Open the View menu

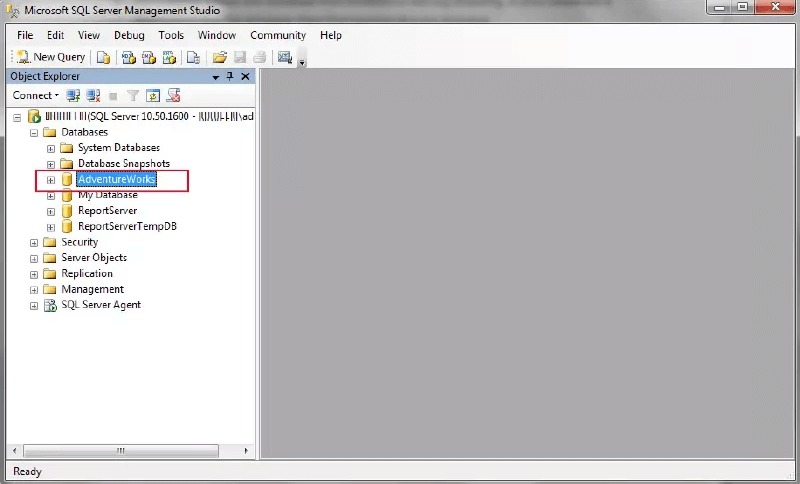click(x=89, y=35)
